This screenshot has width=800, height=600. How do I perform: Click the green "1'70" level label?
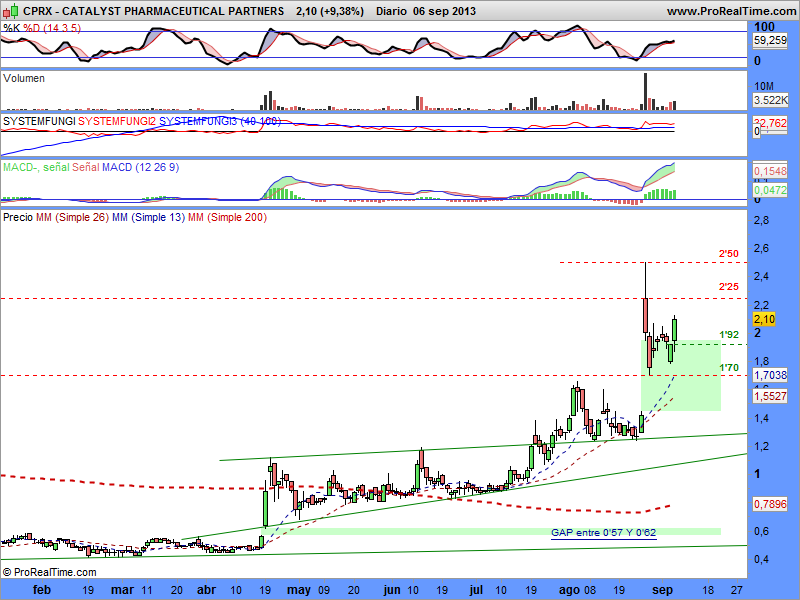pyautogui.click(x=729, y=368)
